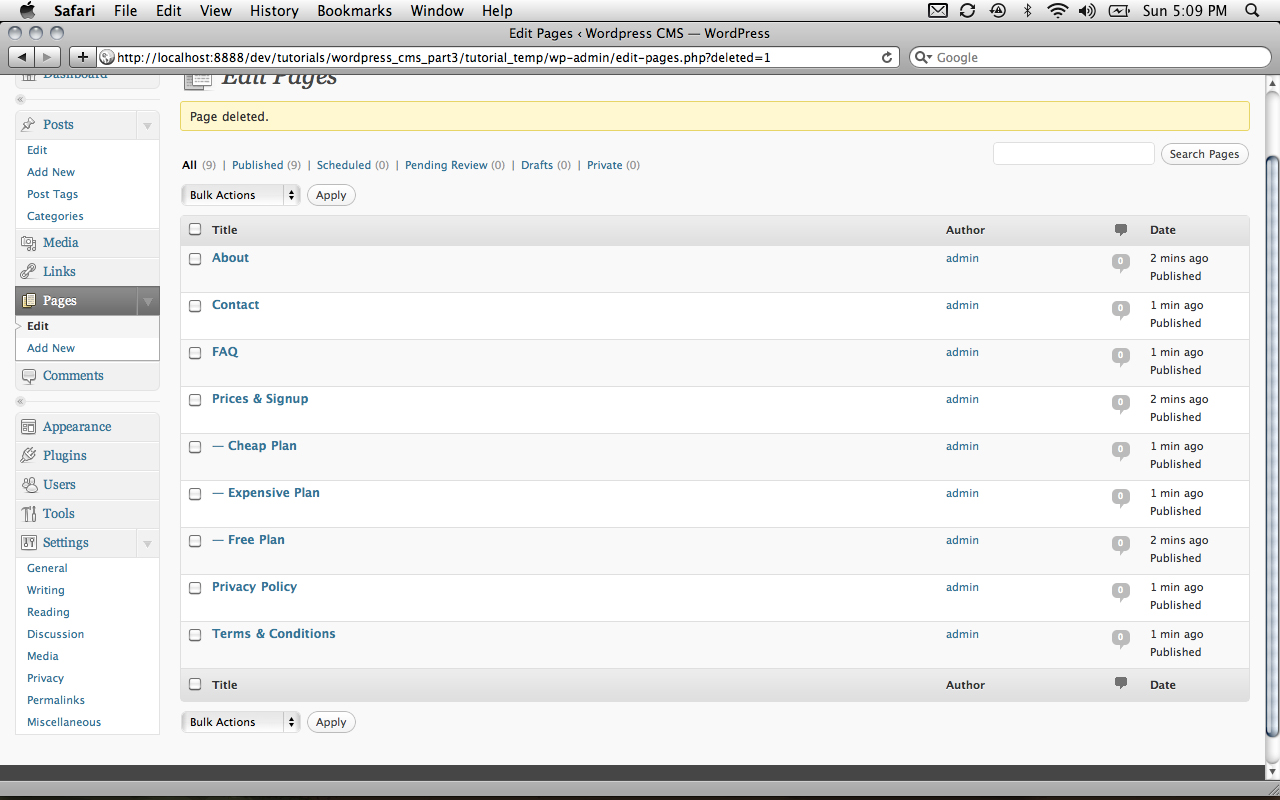The height and width of the screenshot is (800, 1280).
Task: Open the Window menu
Action: [437, 11]
